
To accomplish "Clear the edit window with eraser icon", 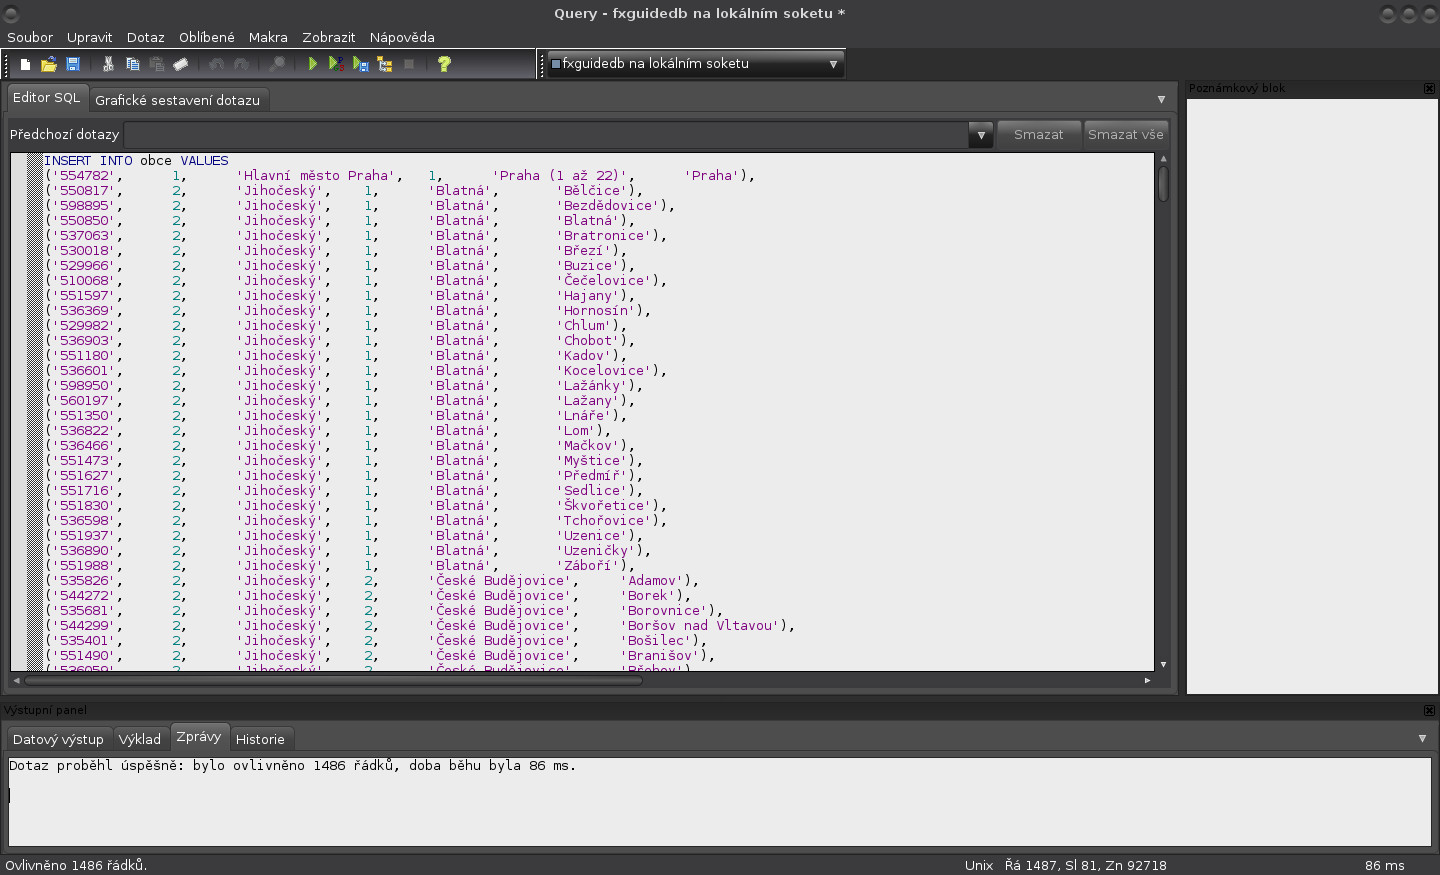I will click(181, 64).
